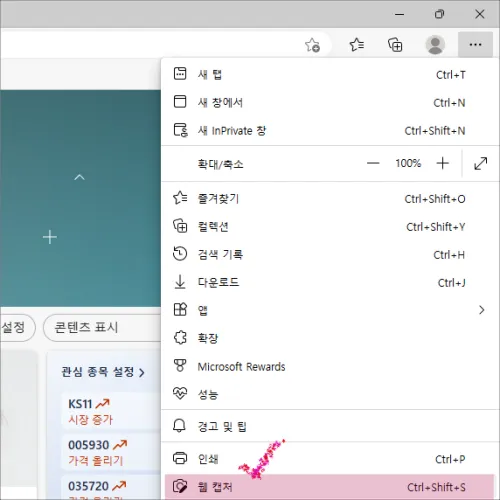
Task: Click the Ctrl+Shift+S shortcut text
Action: 436,487
